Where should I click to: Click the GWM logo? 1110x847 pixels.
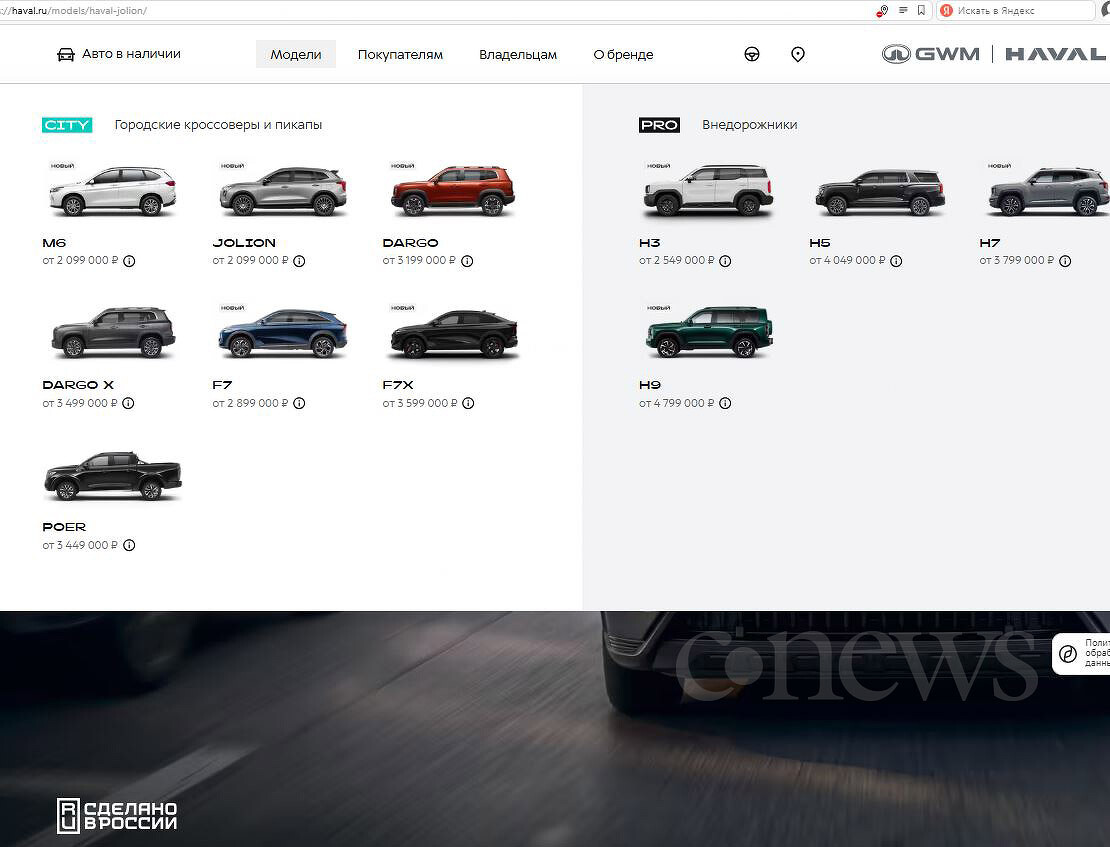[931, 54]
